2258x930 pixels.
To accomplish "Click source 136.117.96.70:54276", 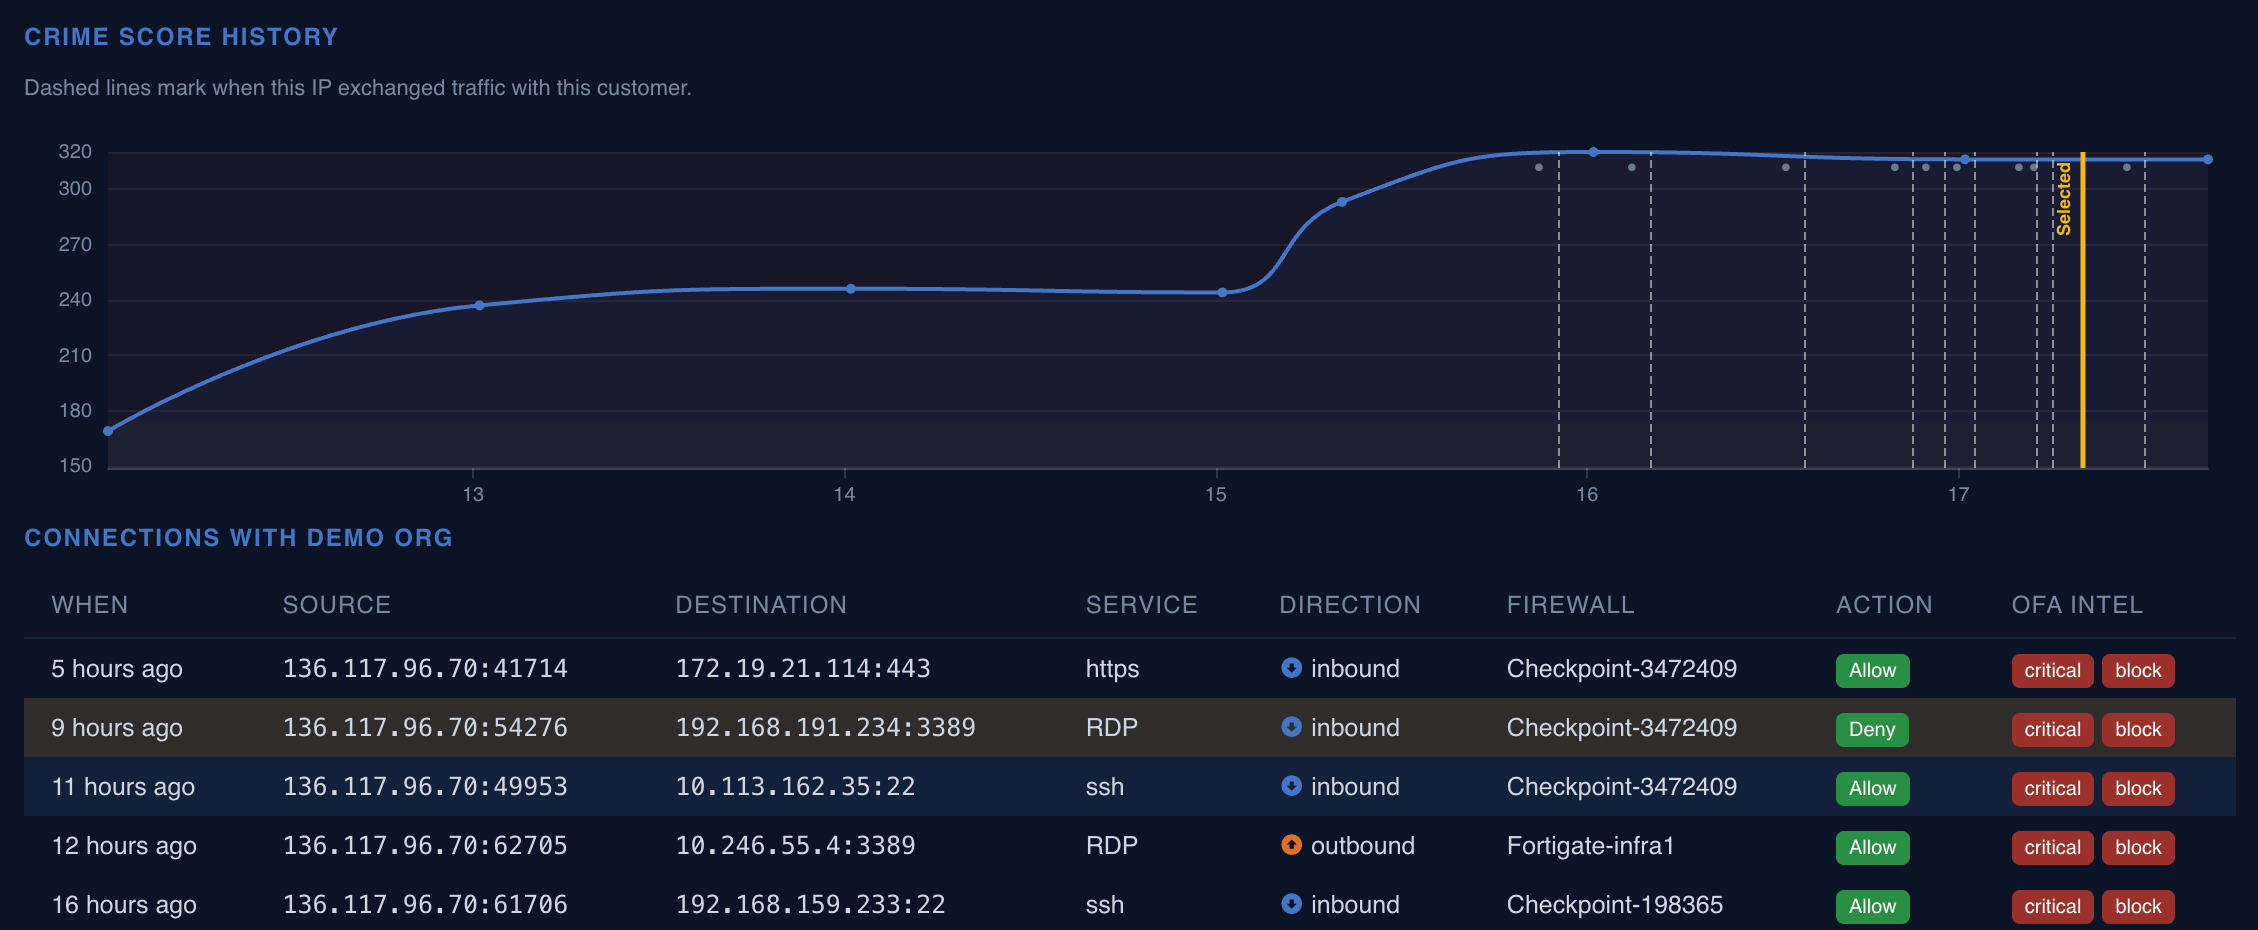I will 425,727.
